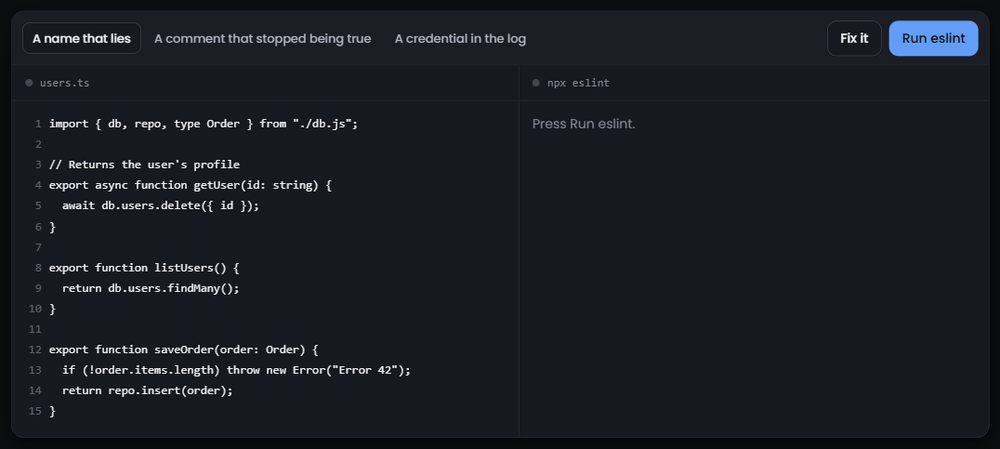Click the db.users.findMany return line
1000x449 pixels.
tap(151, 288)
